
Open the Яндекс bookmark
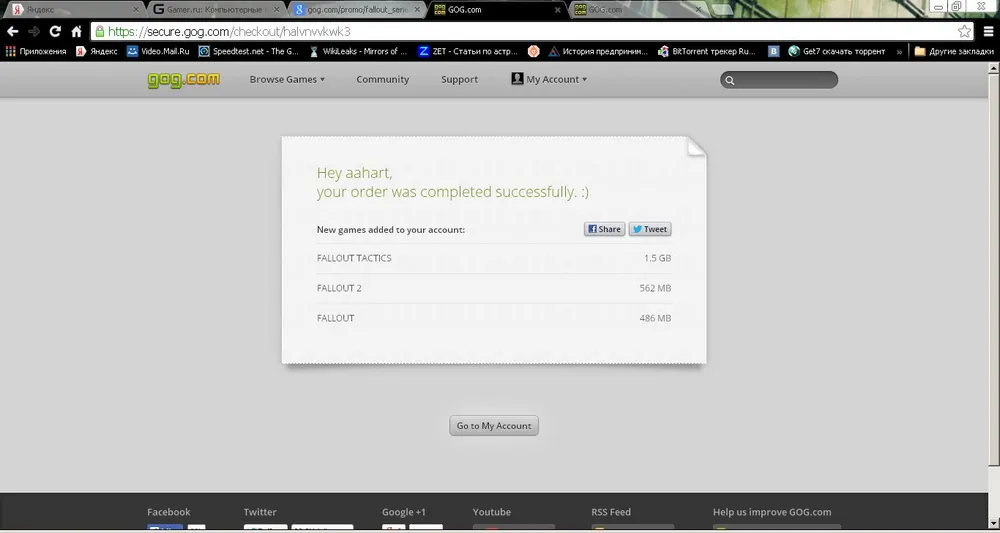tap(97, 52)
